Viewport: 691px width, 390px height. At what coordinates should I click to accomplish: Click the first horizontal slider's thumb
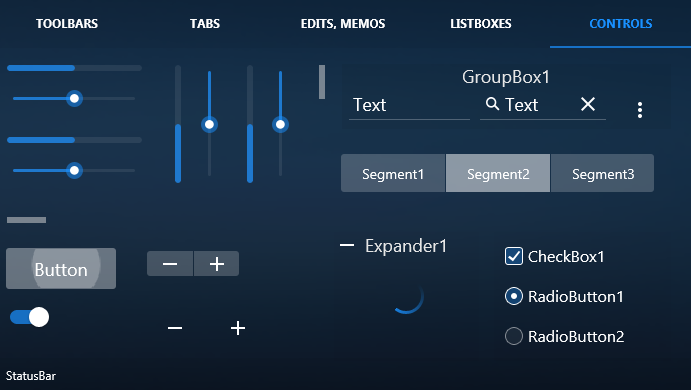[74, 98]
